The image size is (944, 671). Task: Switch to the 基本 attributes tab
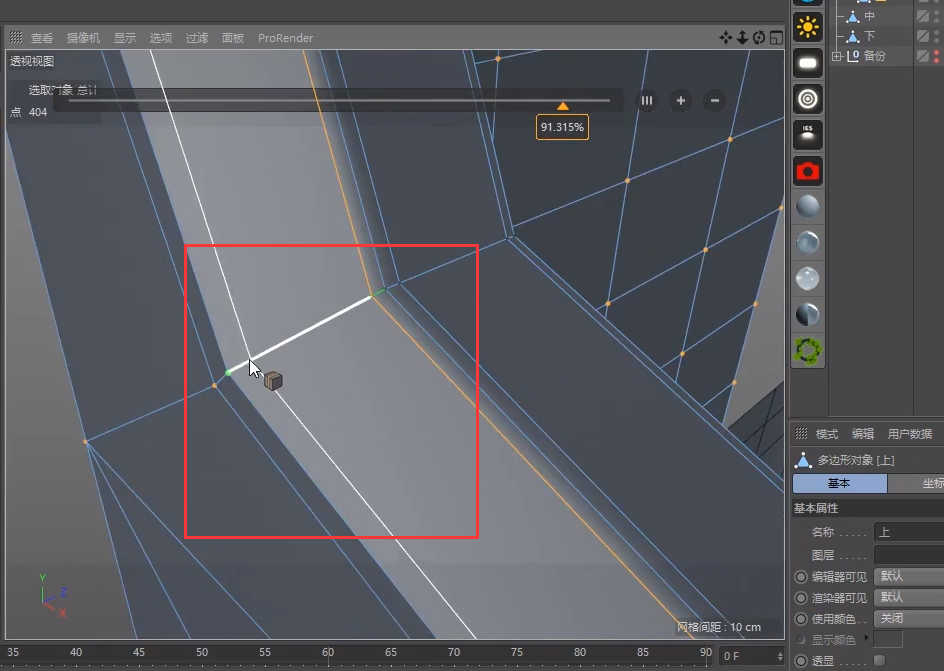pos(839,483)
